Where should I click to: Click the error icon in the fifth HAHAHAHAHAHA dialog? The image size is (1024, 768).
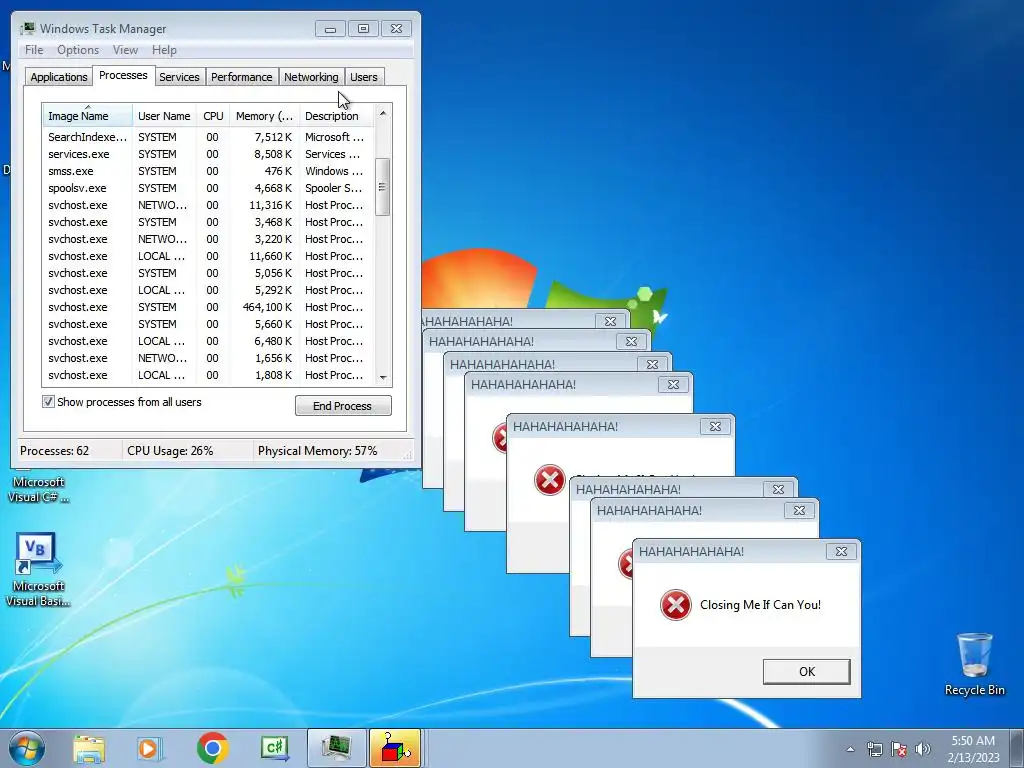click(550, 480)
